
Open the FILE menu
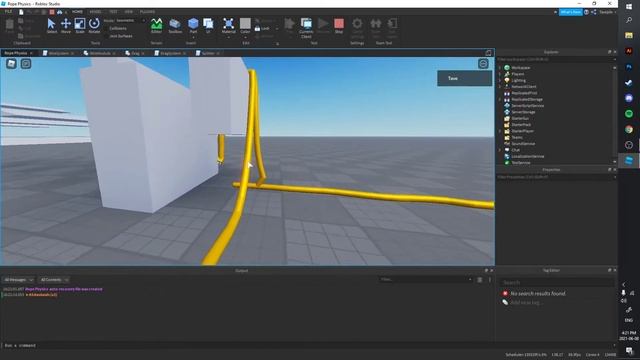(x=8, y=12)
